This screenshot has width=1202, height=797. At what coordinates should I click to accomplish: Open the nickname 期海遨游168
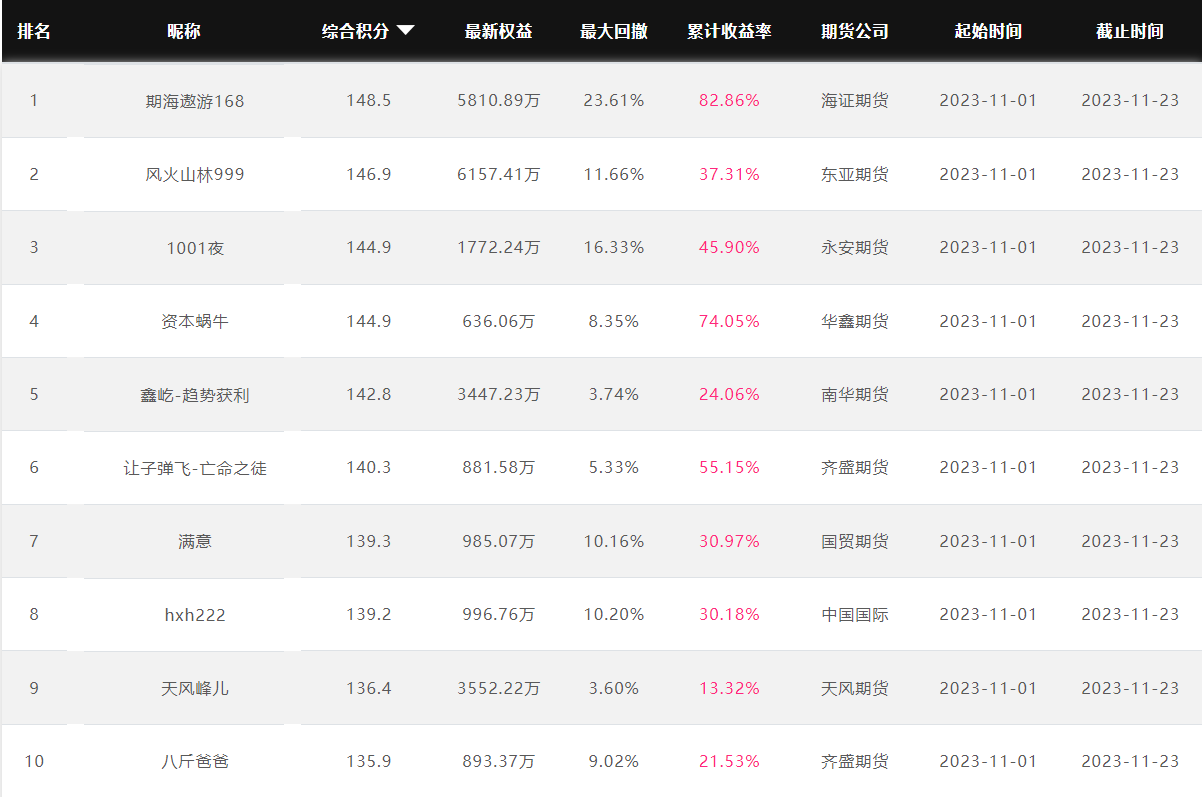pyautogui.click(x=194, y=101)
